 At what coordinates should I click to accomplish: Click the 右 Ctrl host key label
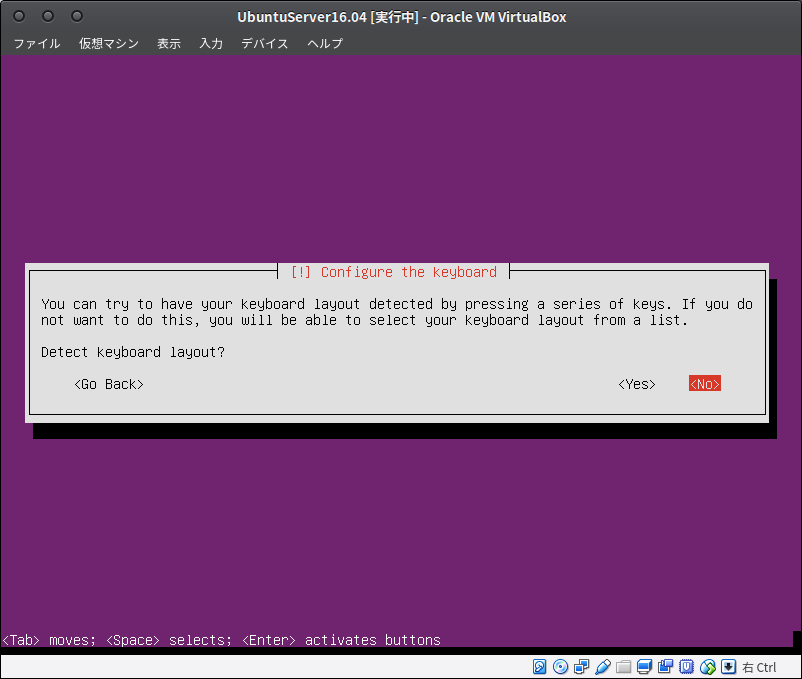760,667
